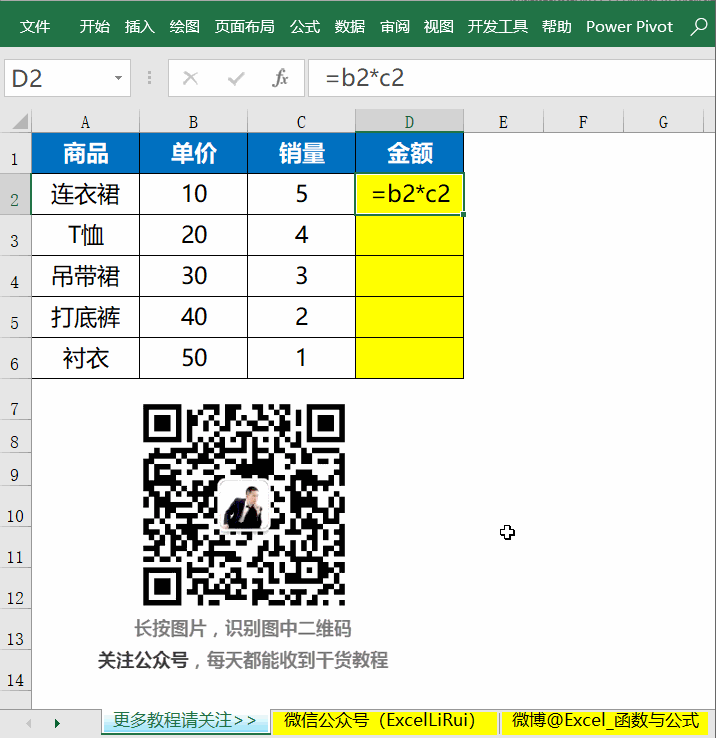Click the confirm checkmark icon in formula bar
This screenshot has height=738, width=716.
[235, 79]
